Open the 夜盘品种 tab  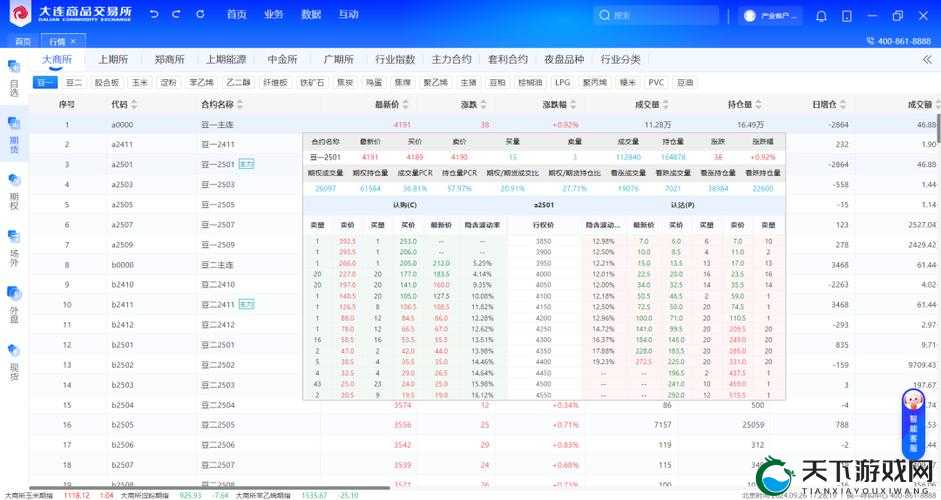564,59
